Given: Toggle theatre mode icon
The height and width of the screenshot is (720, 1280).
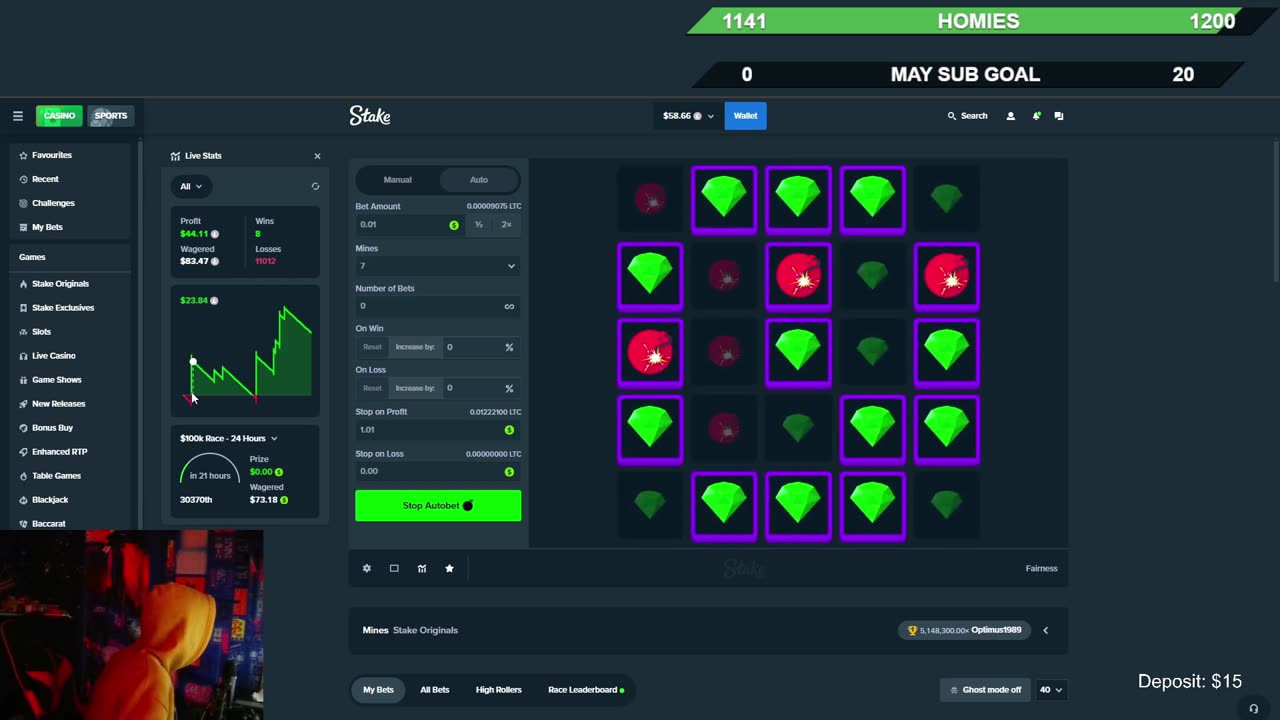Looking at the screenshot, I should pos(394,568).
